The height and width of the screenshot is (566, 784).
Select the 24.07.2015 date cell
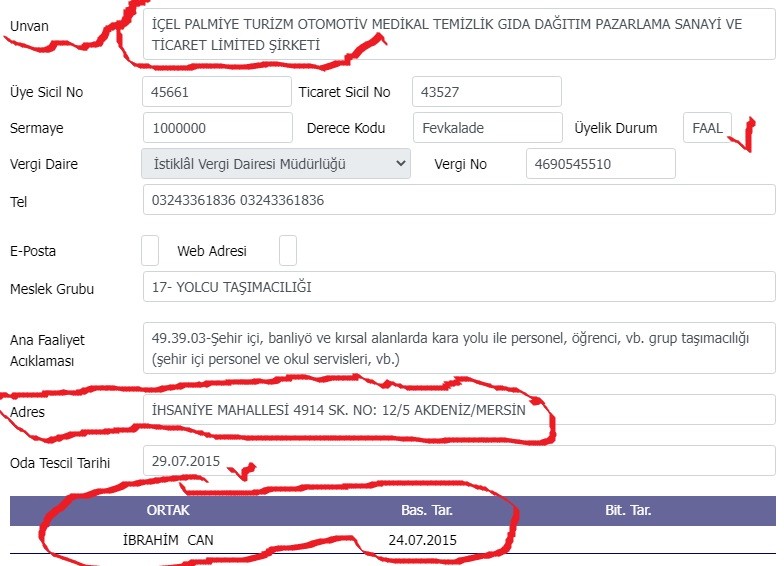(422, 540)
